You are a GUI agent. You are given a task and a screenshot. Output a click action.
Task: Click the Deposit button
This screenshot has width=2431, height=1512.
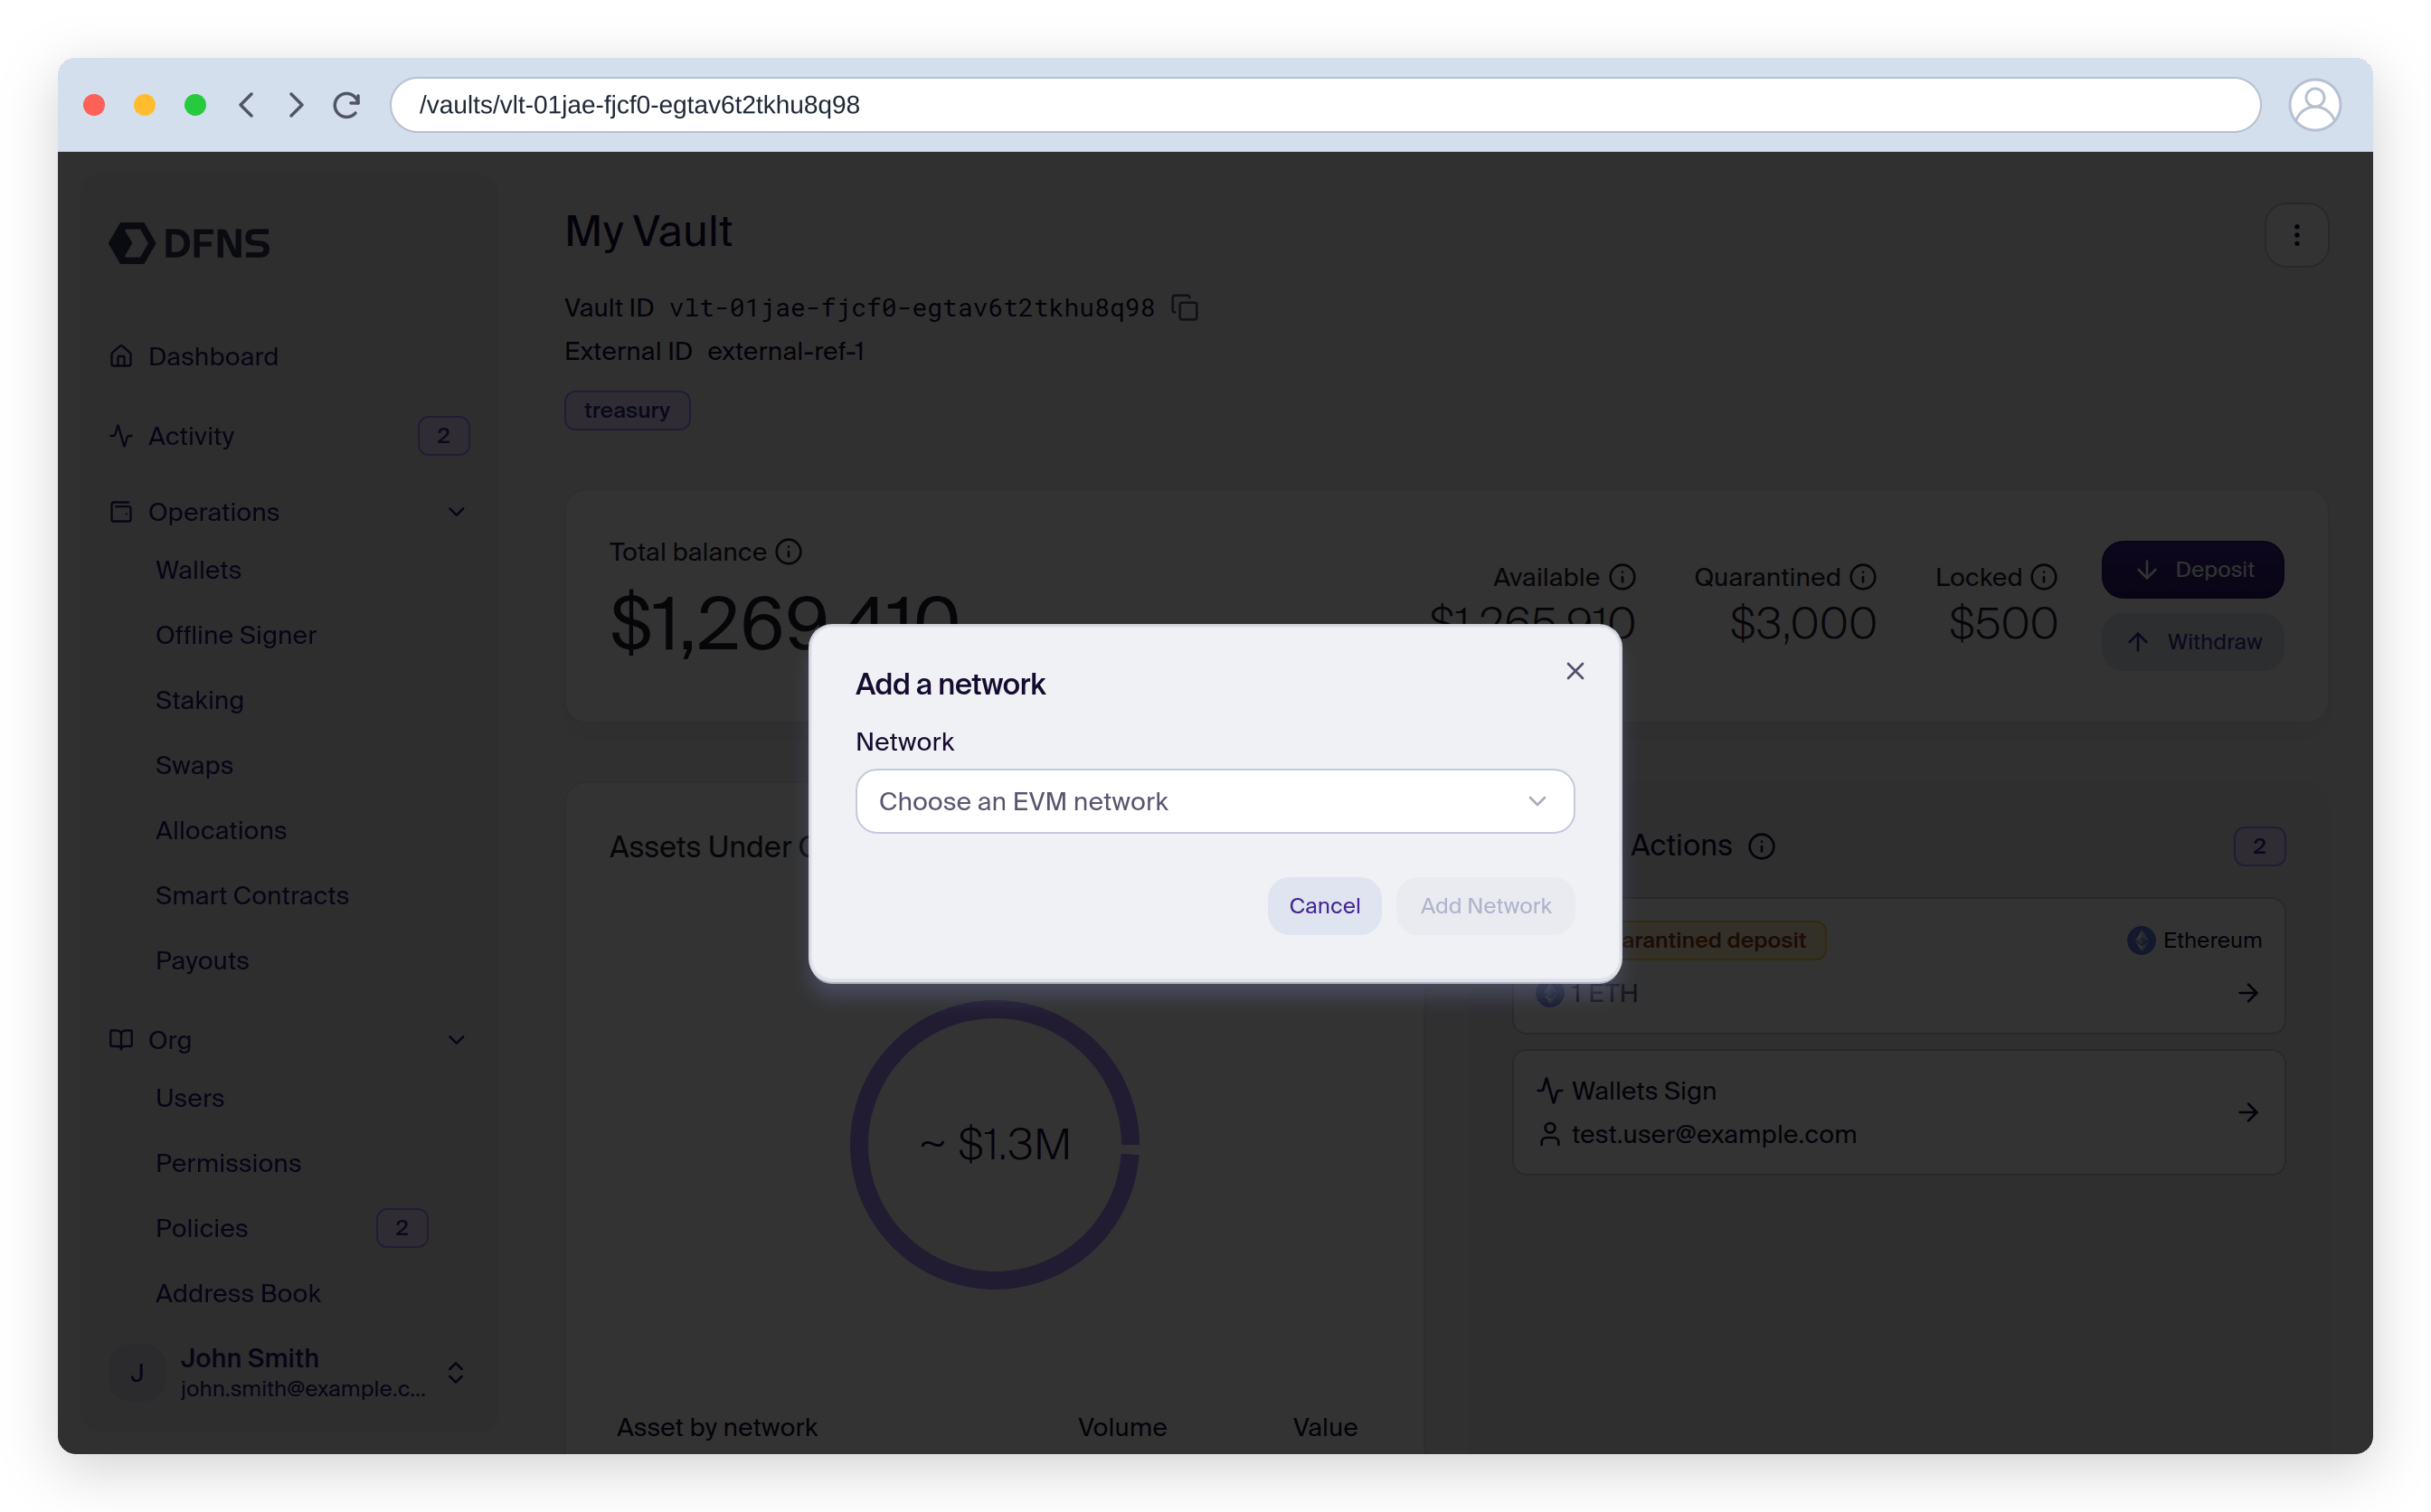(2192, 570)
